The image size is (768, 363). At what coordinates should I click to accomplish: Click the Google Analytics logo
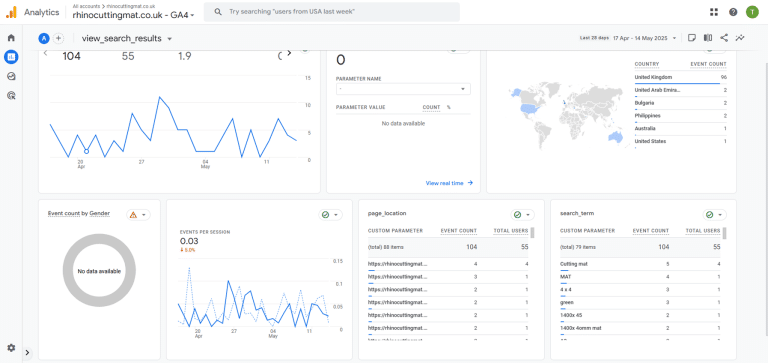11,12
